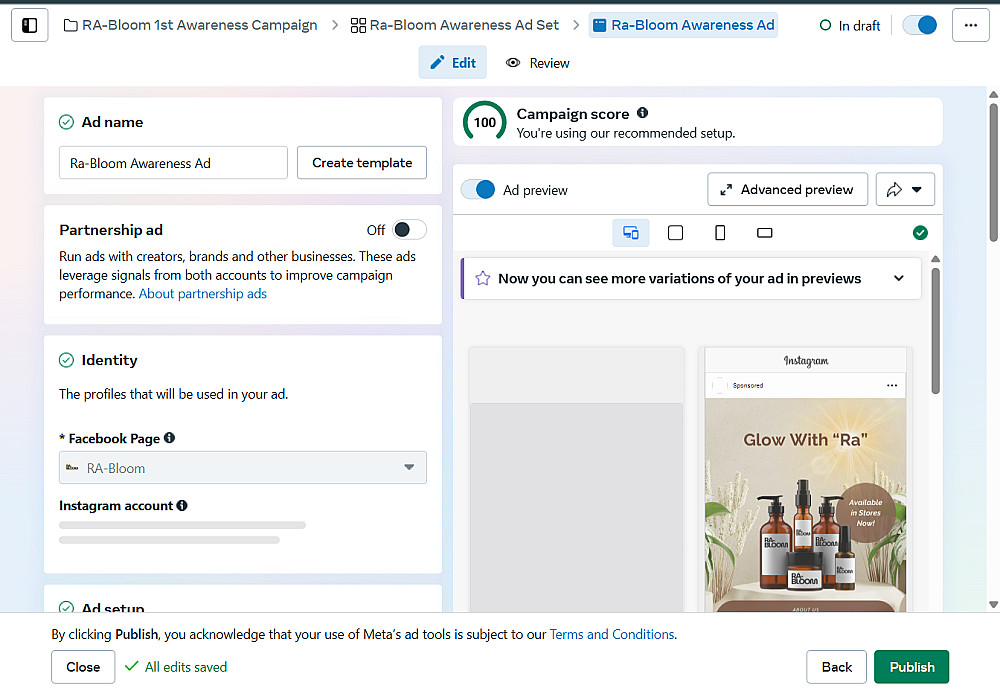Click the Back button
The width and height of the screenshot is (1000, 691).
[836, 667]
